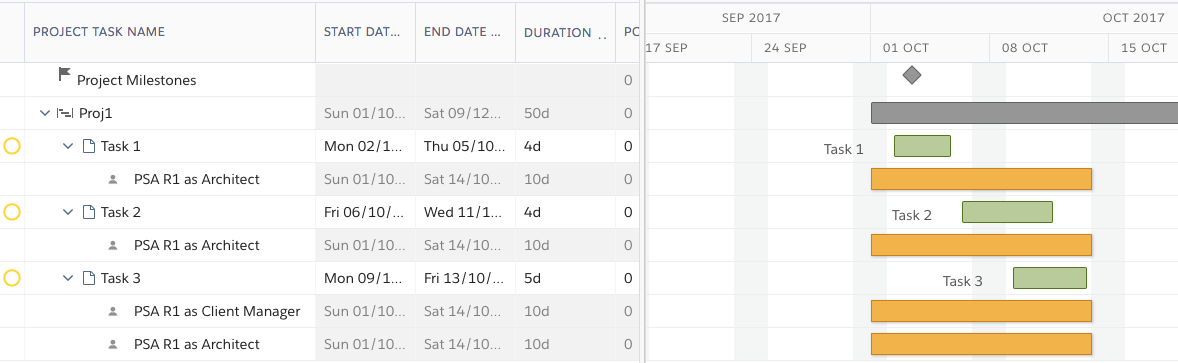Screen dimensions: 1178x363
Task: Click person icon beside PSA R1 as Client Manager
Action: (113, 311)
